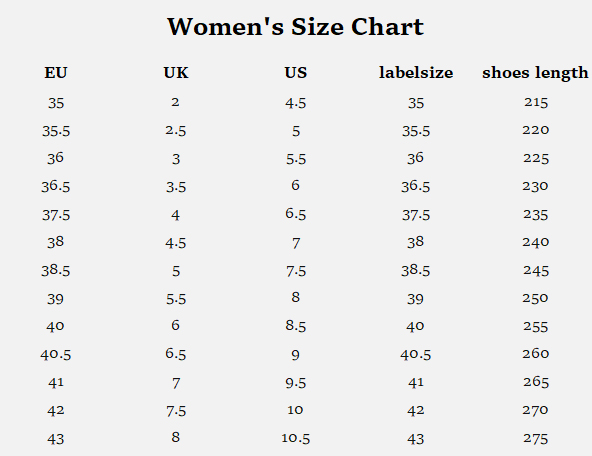Select US size 5.5 cell
The image size is (592, 456).
[296, 159]
